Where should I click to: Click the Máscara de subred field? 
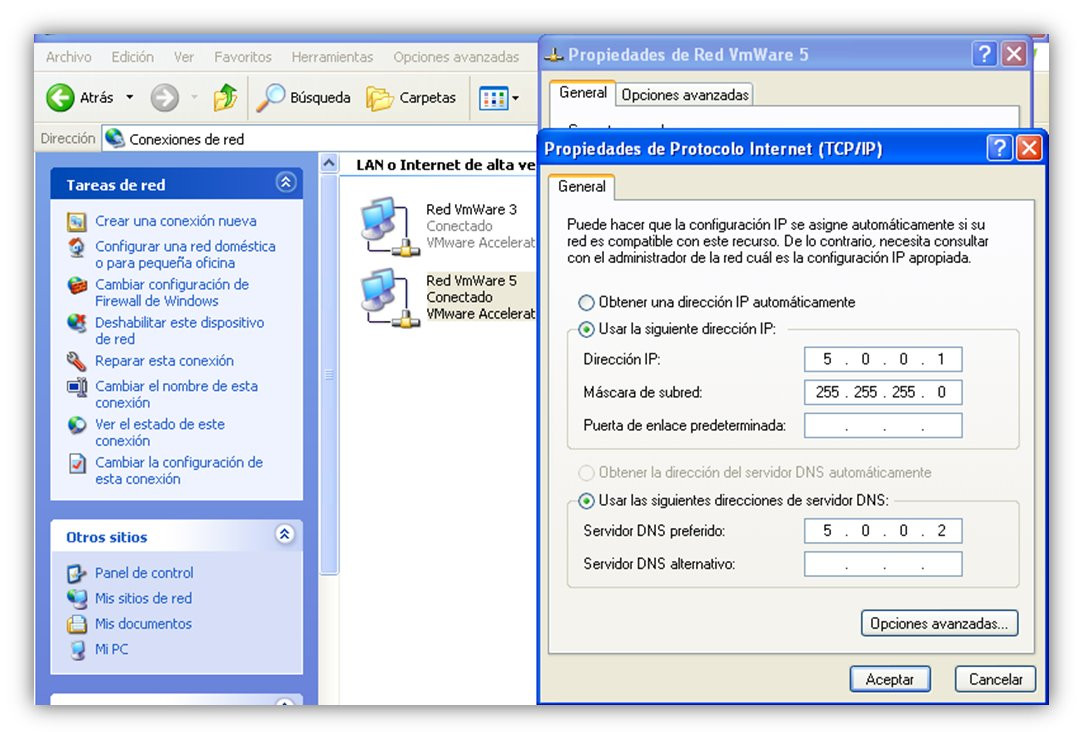pyautogui.click(x=883, y=392)
